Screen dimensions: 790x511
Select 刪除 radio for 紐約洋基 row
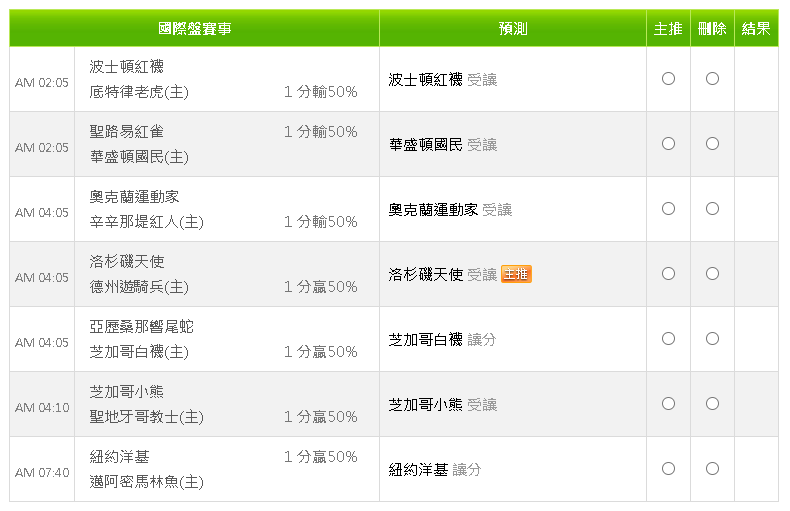[712, 469]
